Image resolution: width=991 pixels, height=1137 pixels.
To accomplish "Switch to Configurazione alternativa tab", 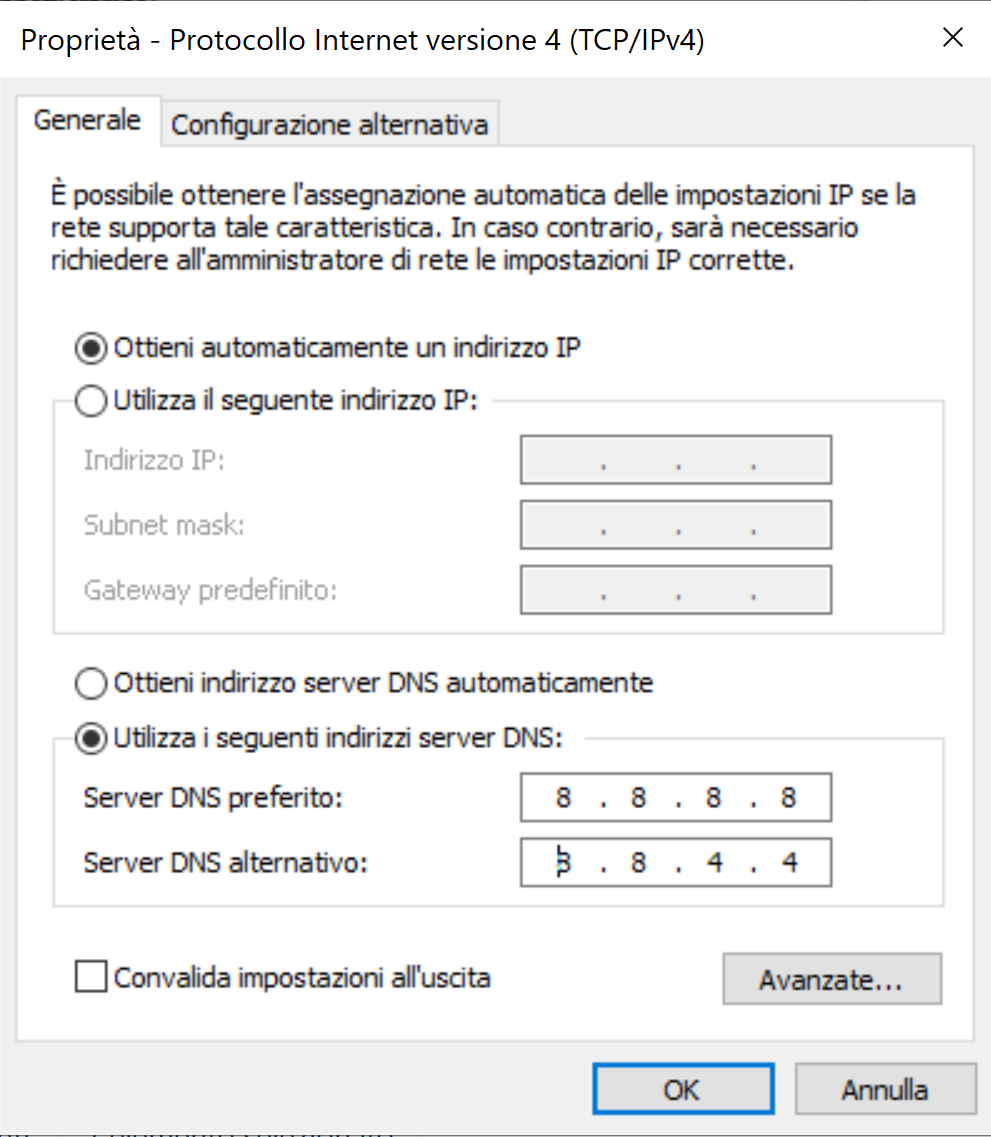I will (x=330, y=125).
